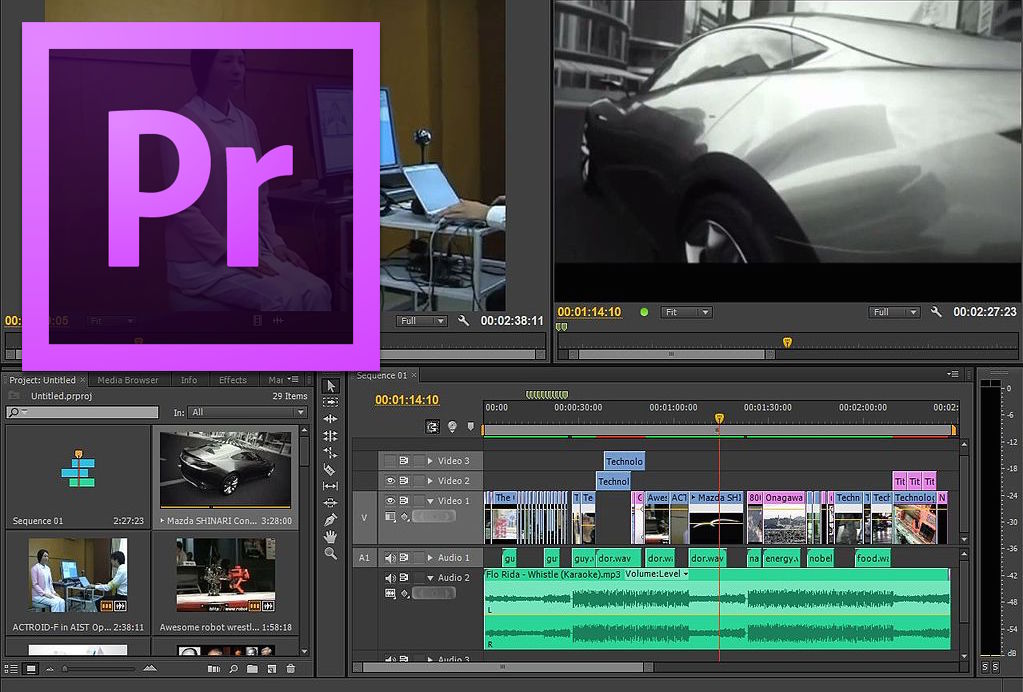Image resolution: width=1023 pixels, height=692 pixels.
Task: Switch to Media Browser tab
Action: pyautogui.click(x=128, y=380)
